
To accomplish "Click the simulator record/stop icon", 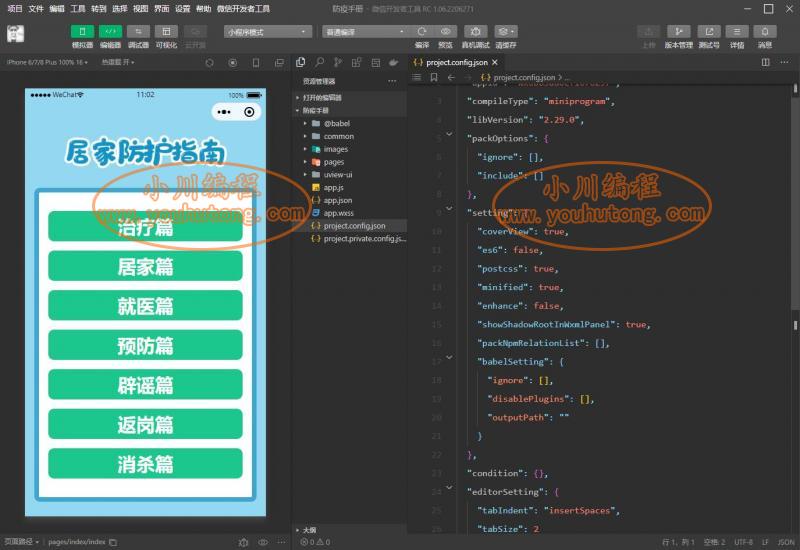I will click(x=233, y=63).
